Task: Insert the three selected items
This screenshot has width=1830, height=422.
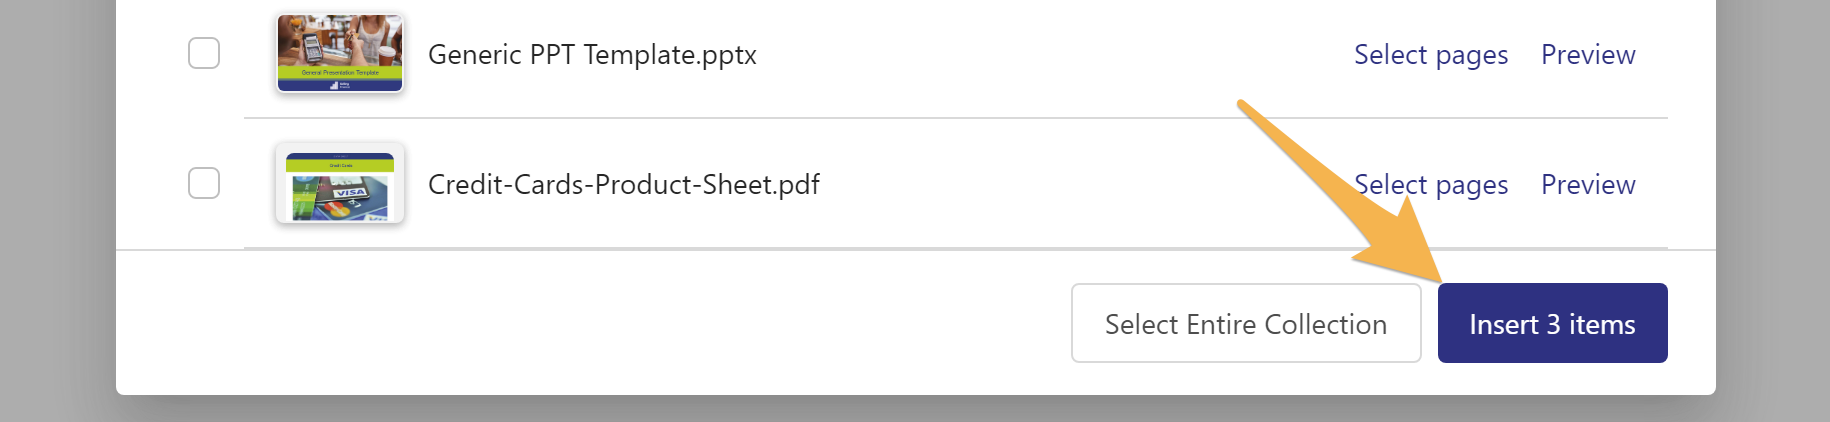Action: tap(1552, 323)
